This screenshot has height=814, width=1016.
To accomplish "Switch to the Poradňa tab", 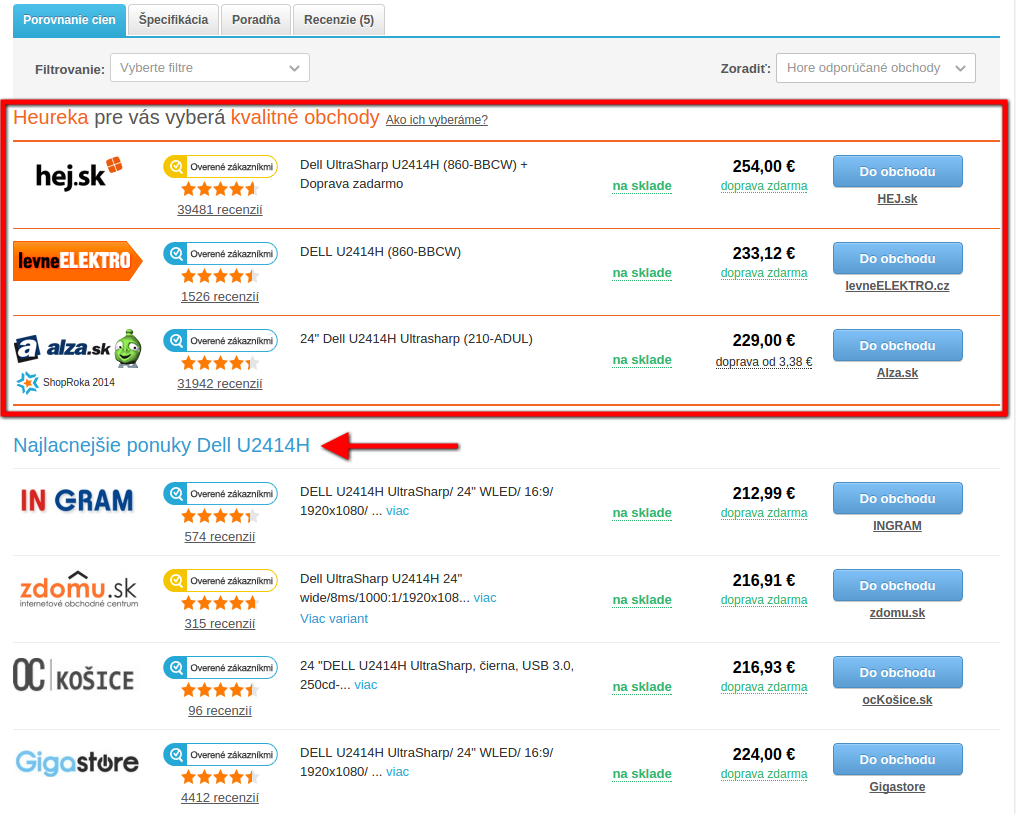I will pos(255,20).
